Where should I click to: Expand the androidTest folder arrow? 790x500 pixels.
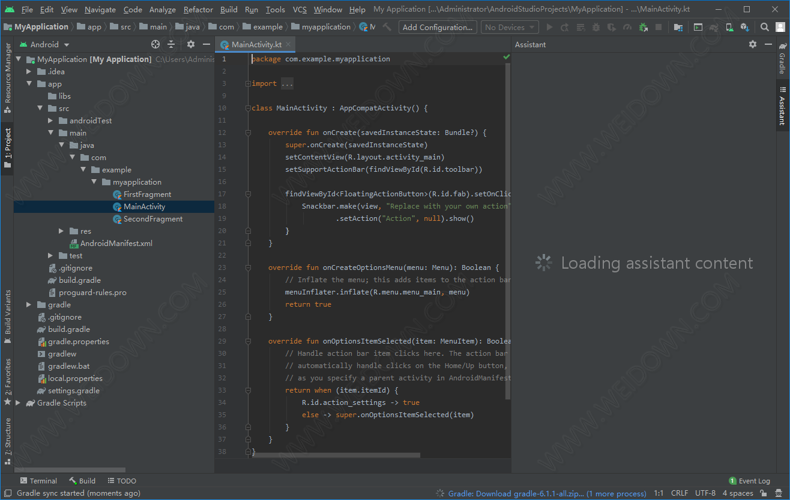point(50,120)
